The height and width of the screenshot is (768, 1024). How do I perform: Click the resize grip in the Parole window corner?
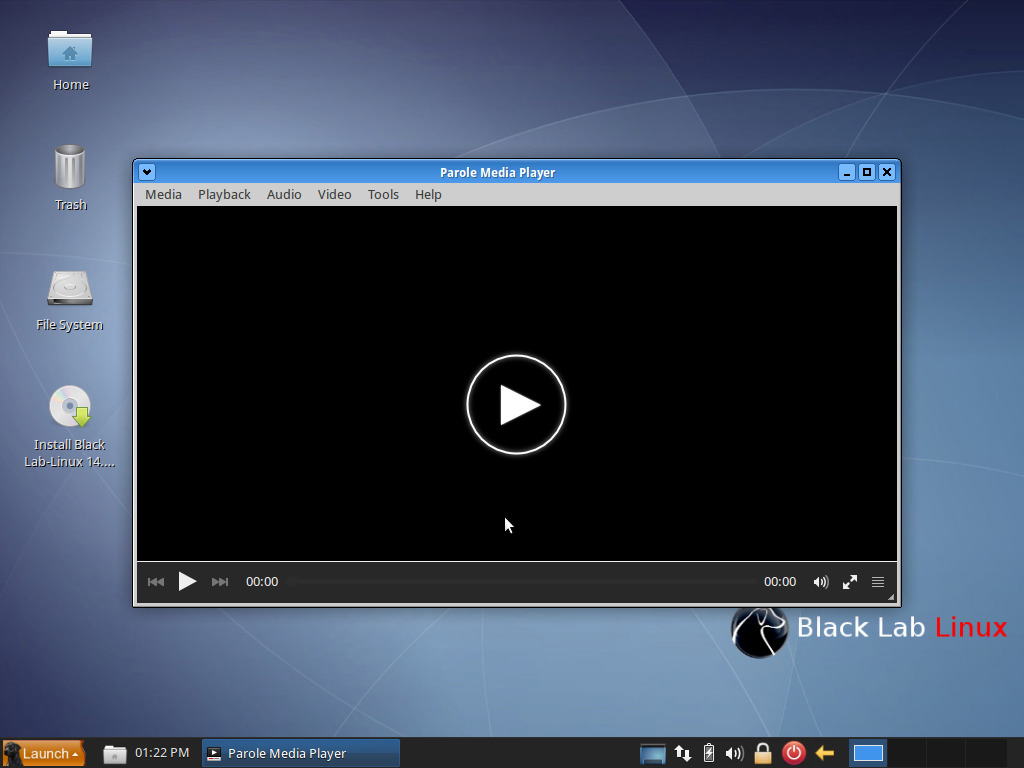(x=891, y=597)
